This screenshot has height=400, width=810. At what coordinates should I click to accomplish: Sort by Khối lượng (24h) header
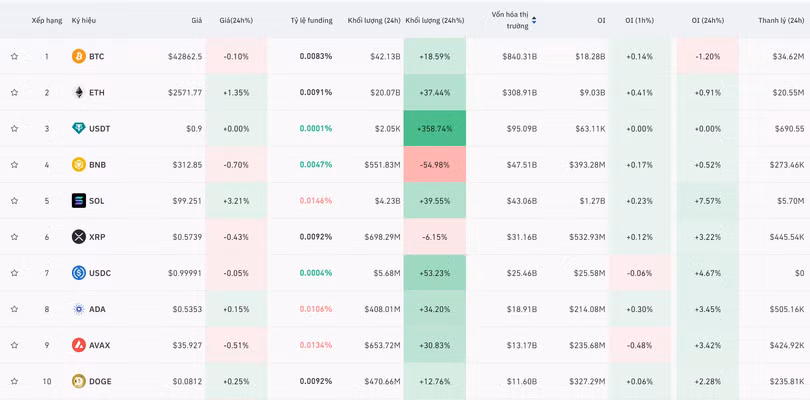pos(374,21)
